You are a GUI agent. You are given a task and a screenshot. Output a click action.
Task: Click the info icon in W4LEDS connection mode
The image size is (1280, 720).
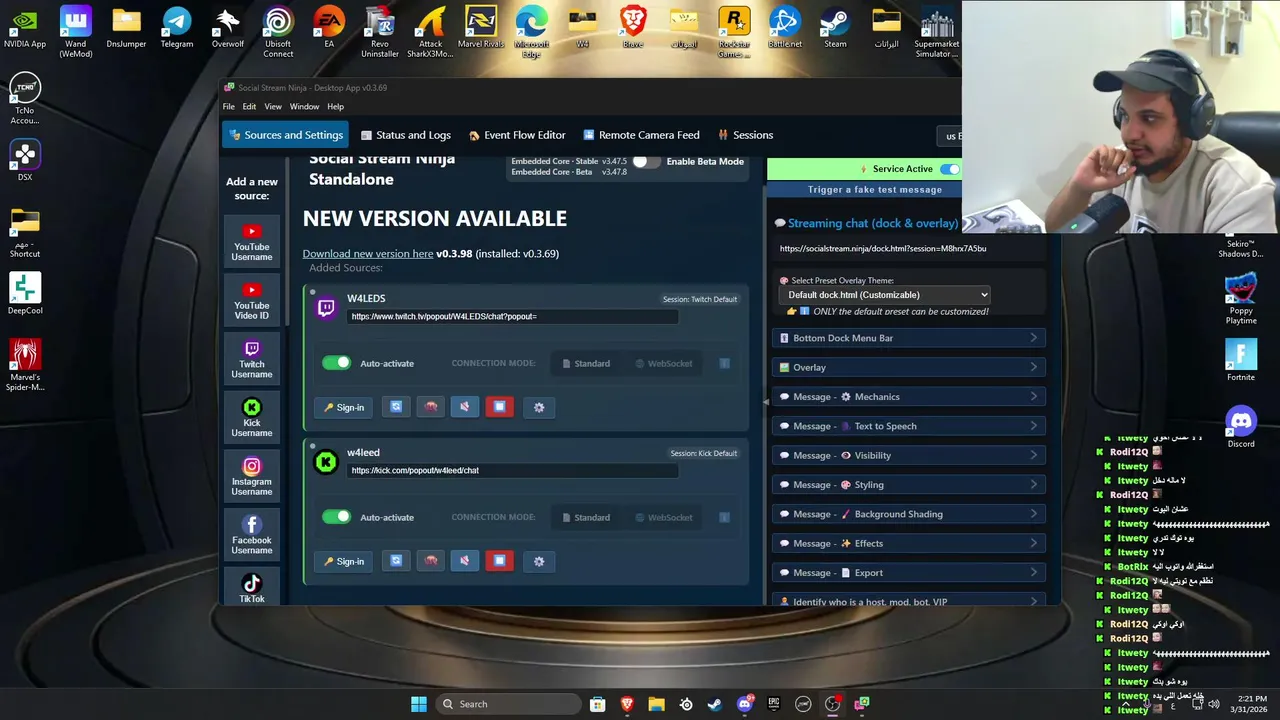[x=724, y=363]
